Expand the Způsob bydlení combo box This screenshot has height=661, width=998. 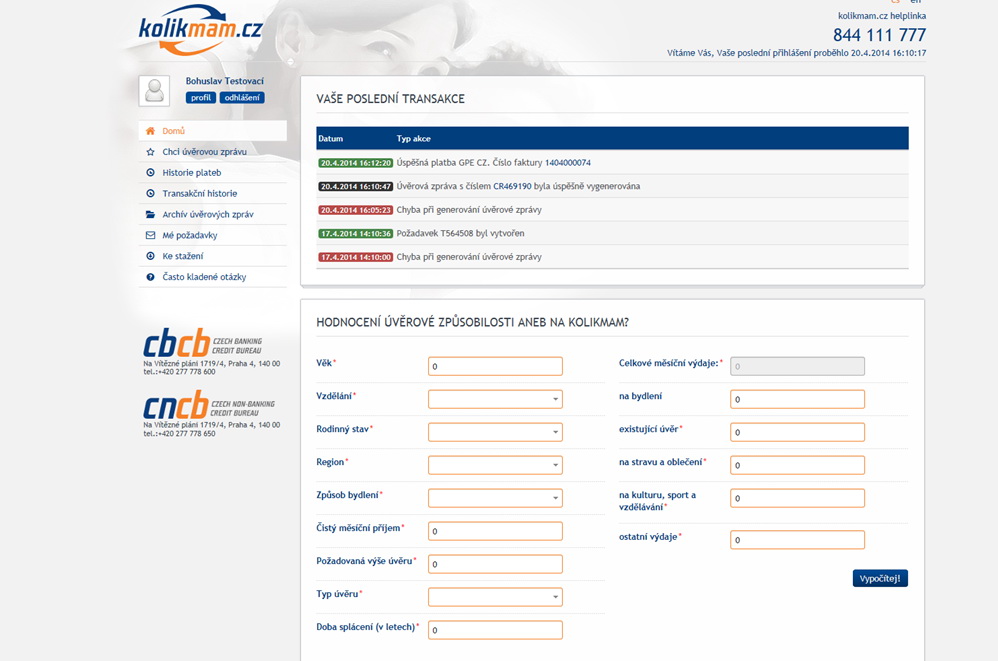coord(495,498)
